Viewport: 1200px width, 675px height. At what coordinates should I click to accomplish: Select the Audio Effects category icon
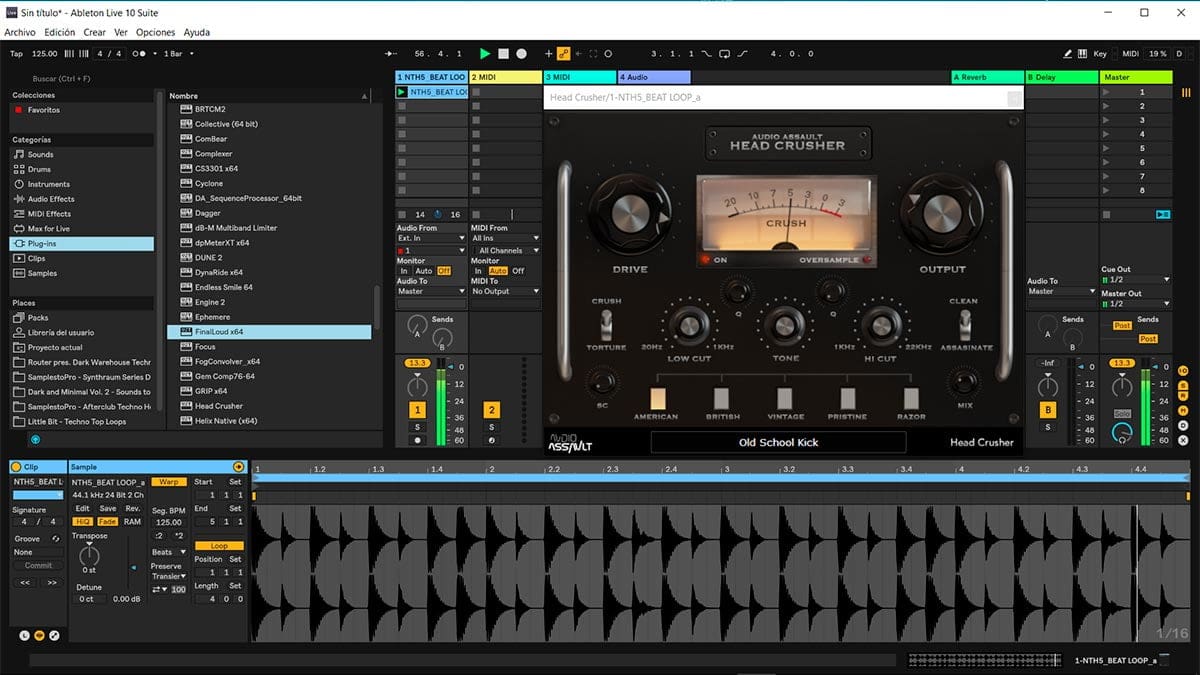[x=19, y=199]
